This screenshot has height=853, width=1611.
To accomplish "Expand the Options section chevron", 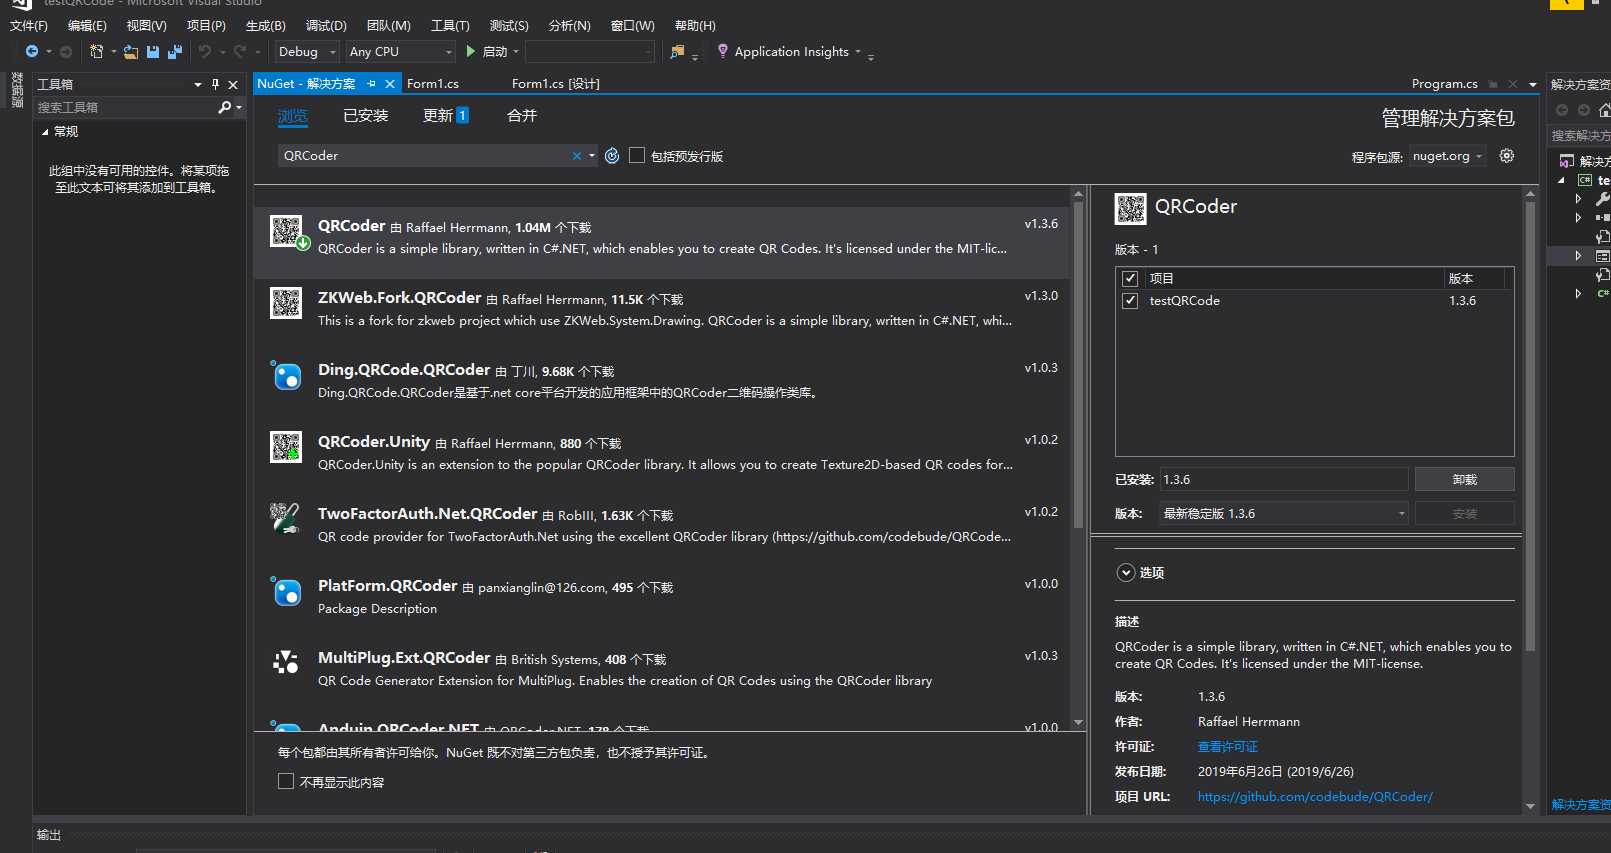I will click(x=1126, y=573).
